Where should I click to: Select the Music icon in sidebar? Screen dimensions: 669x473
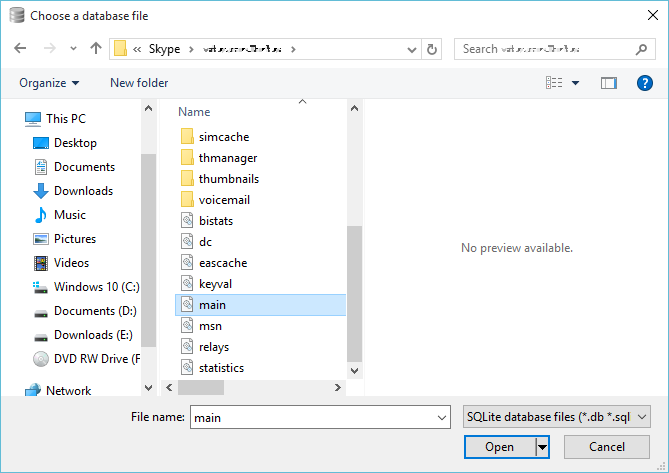[41, 215]
